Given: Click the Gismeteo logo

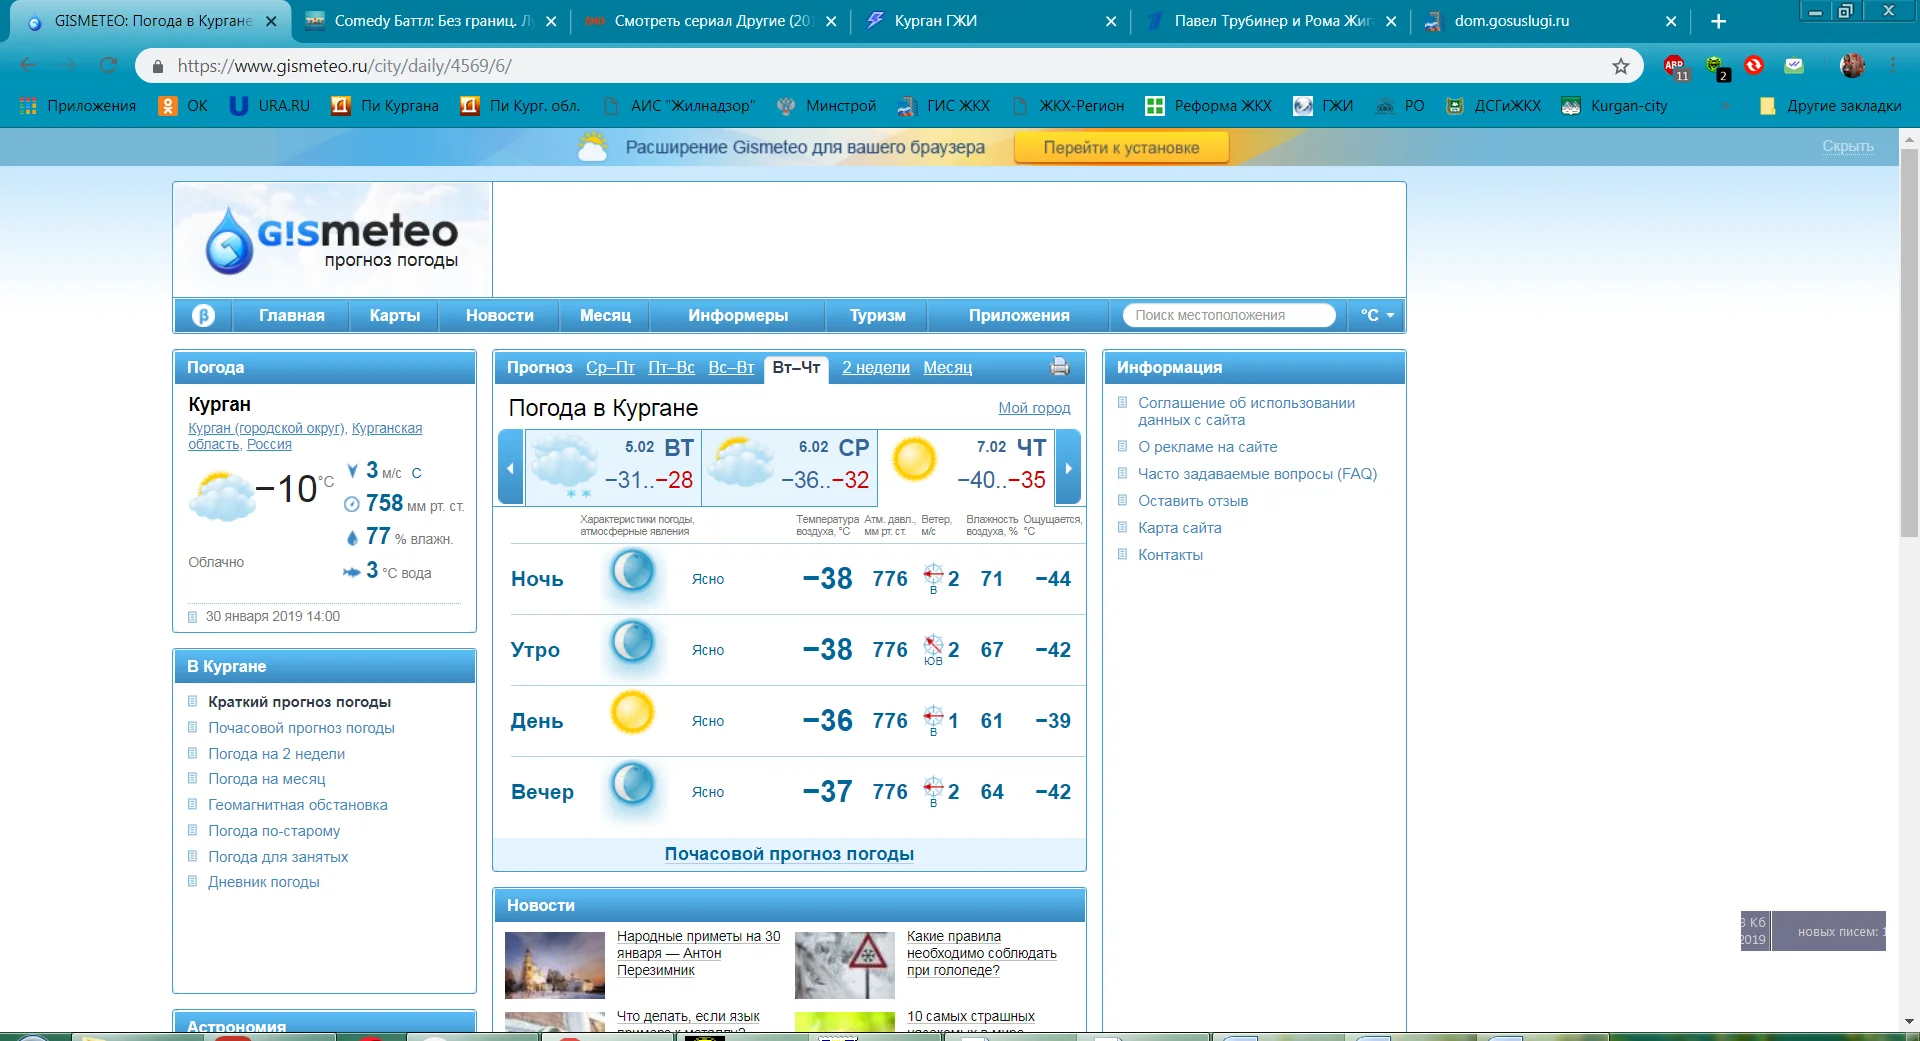Looking at the screenshot, I should [332, 240].
